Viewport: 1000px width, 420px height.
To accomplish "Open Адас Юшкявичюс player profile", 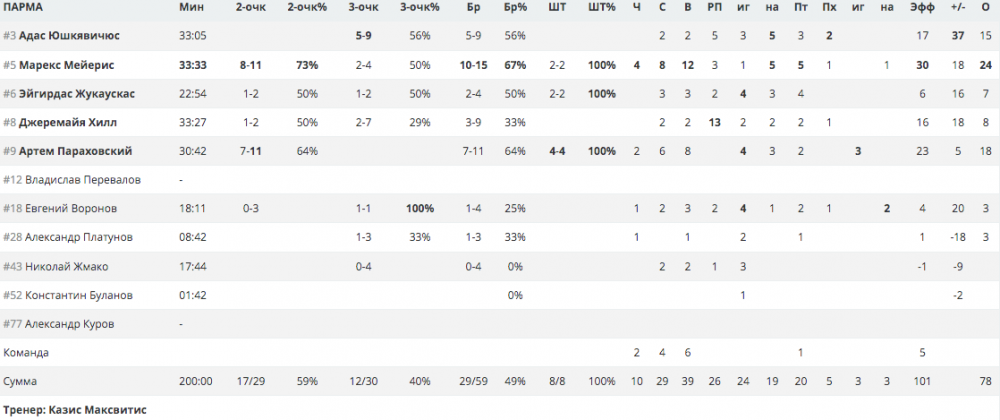I will (69, 36).
